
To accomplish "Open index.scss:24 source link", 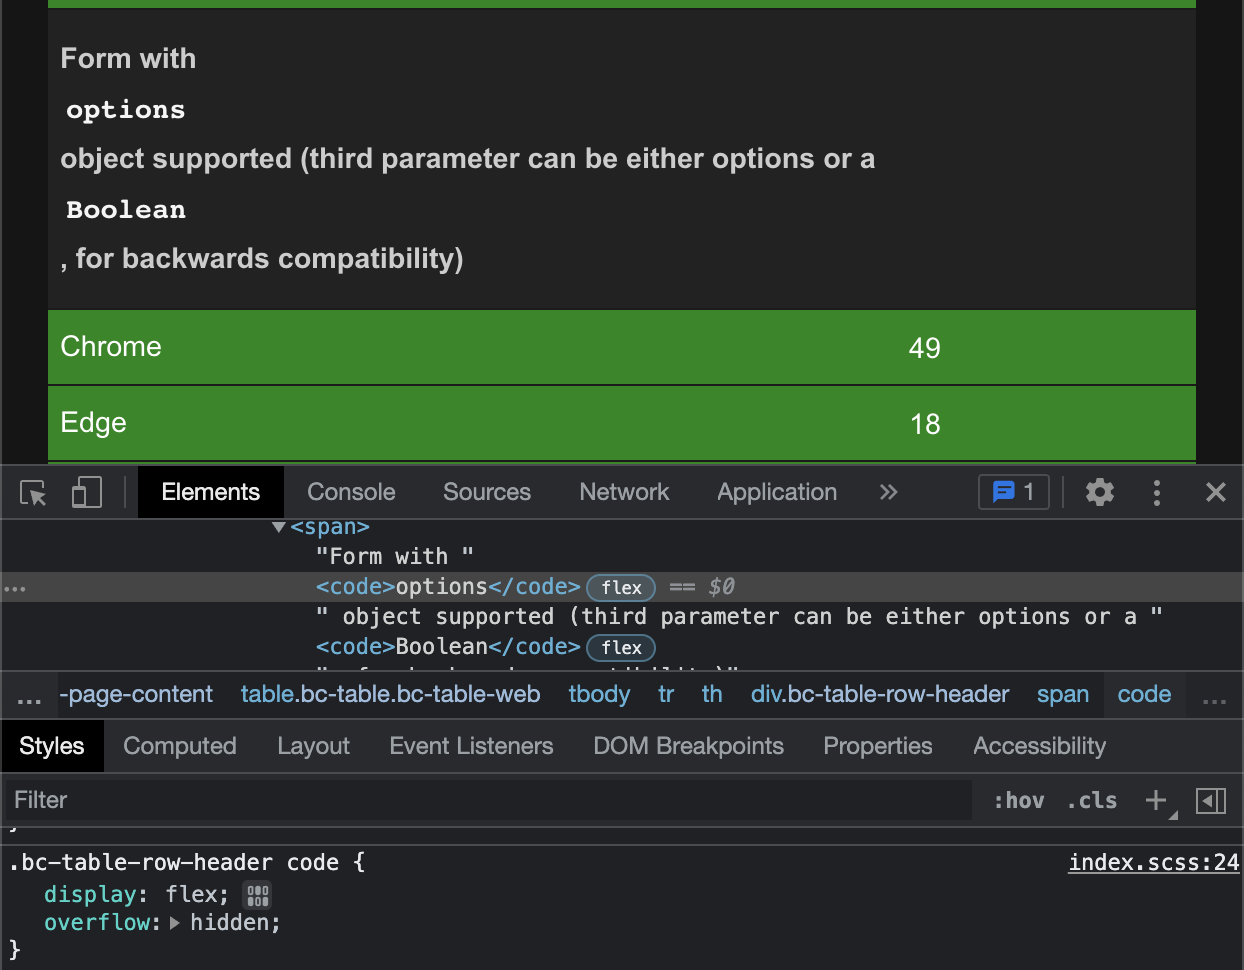I will pos(1154,863).
